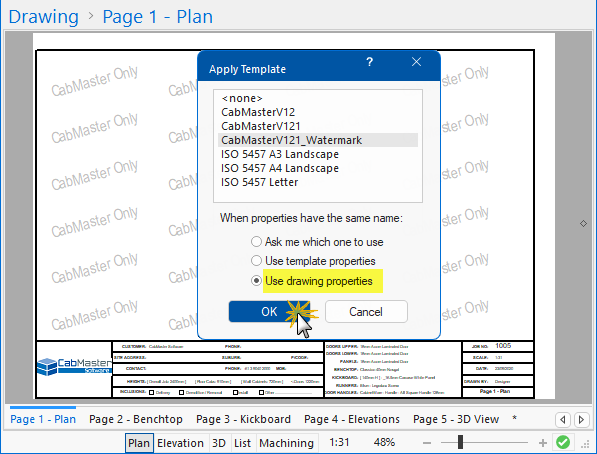Image resolution: width=597 pixels, height=454 pixels.
Task: Toggle Delivery checkbox in title block
Action: 152,392
